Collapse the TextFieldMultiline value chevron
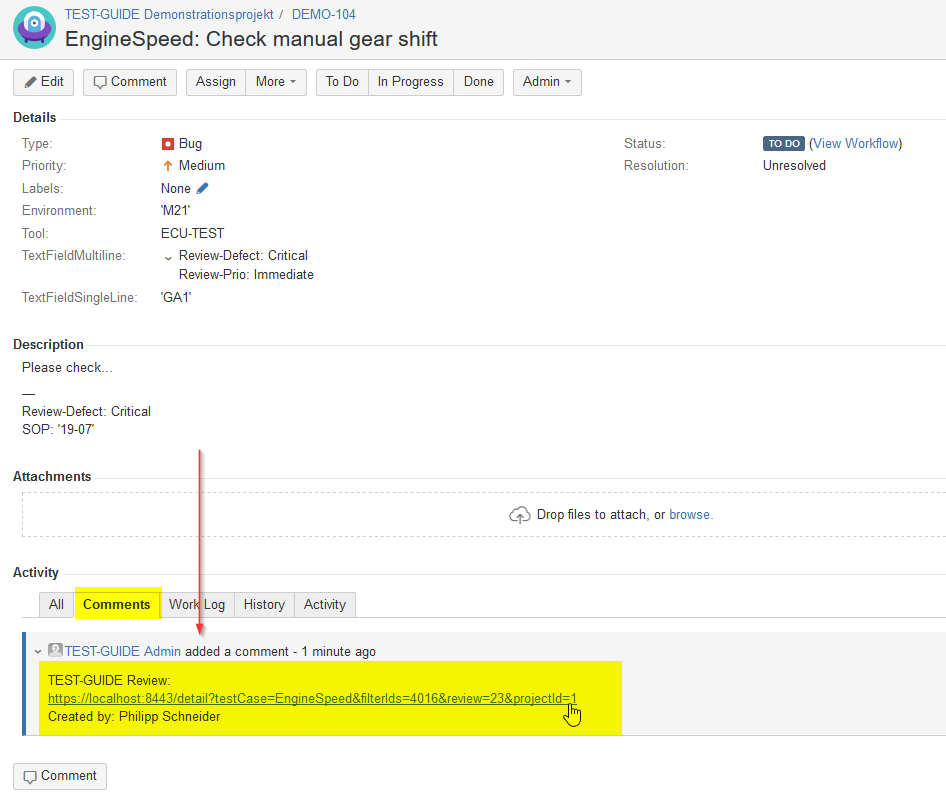 168,258
